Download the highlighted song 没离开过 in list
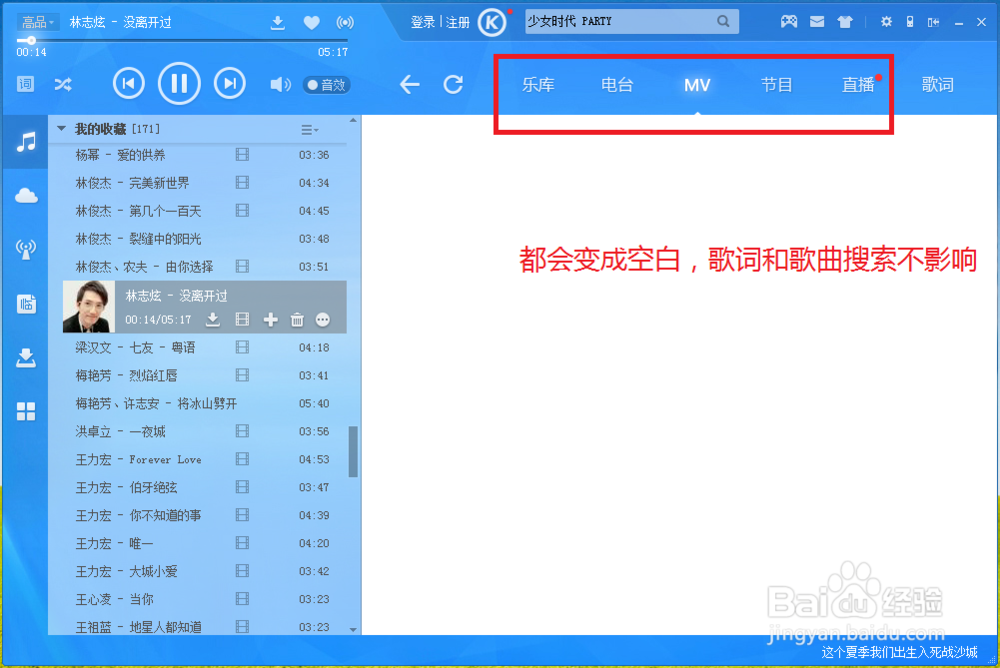1000x668 pixels. [x=213, y=319]
